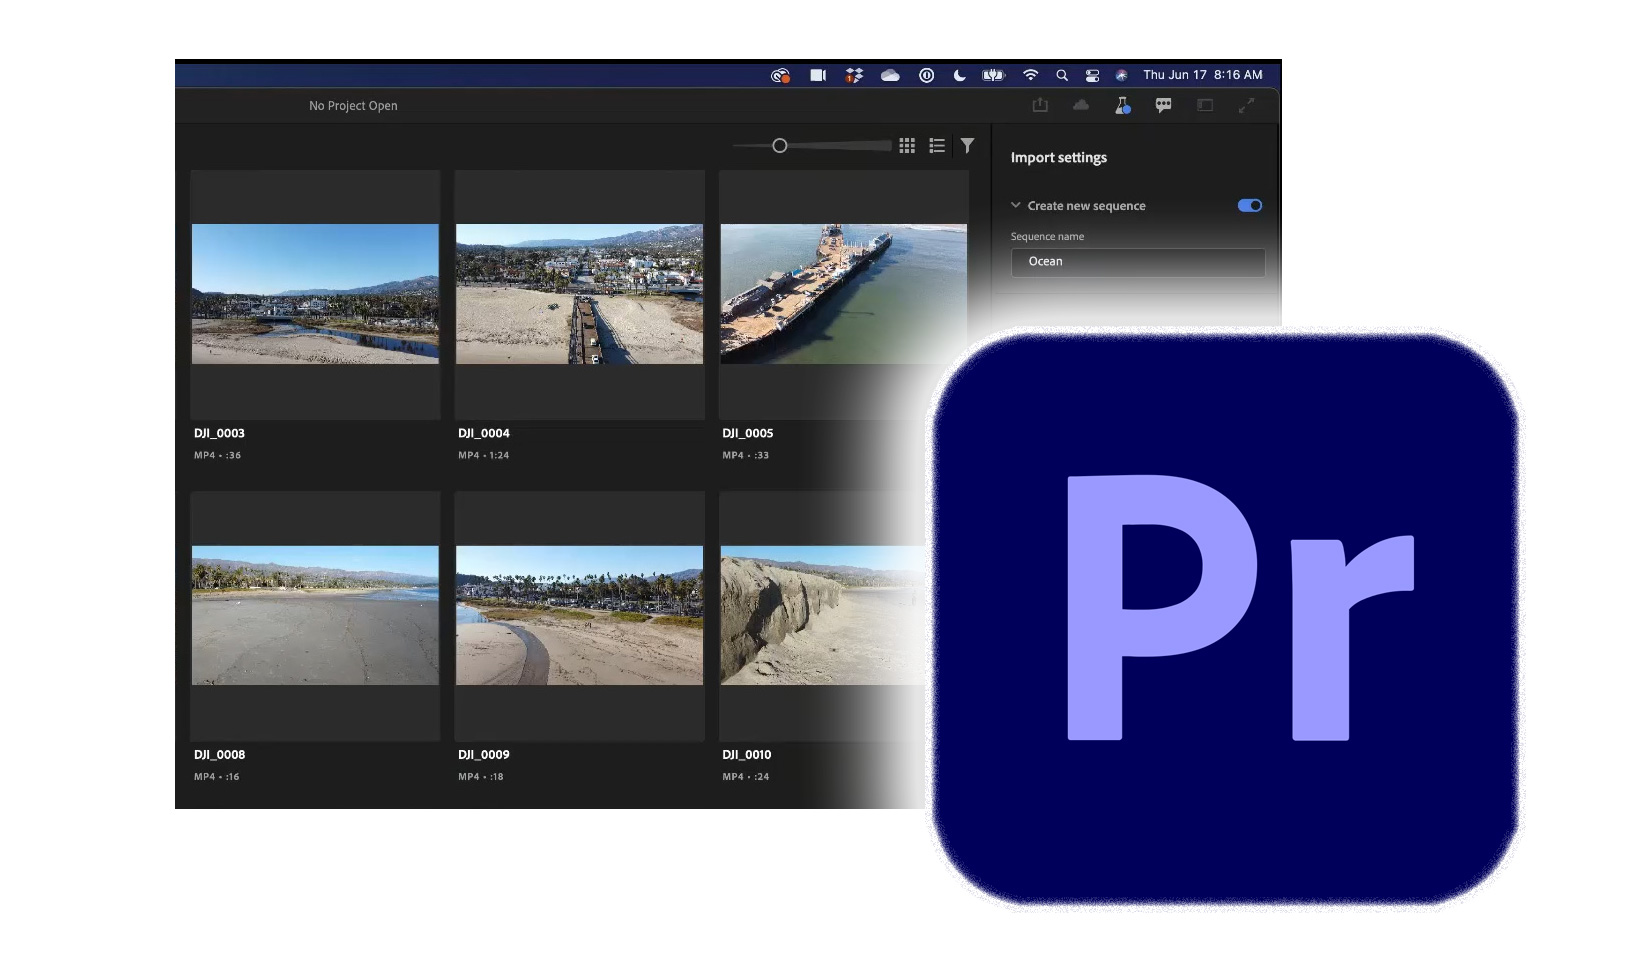Open the feedback speech bubble icon

click(x=1163, y=105)
